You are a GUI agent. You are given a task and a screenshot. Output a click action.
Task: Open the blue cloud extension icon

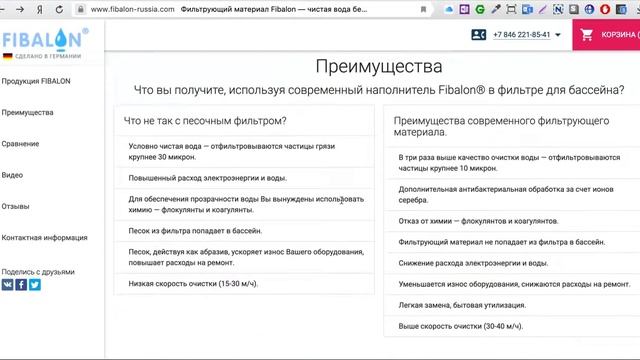click(x=449, y=9)
